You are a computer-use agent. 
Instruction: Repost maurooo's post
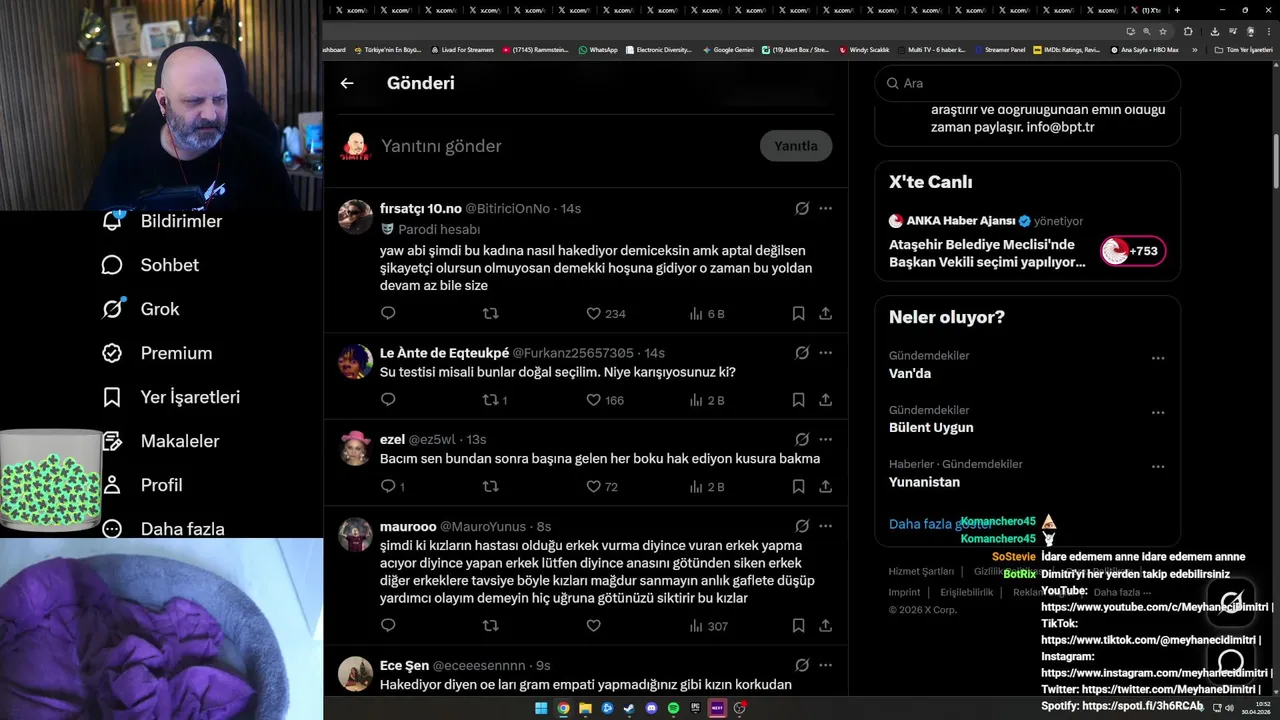tap(490, 626)
